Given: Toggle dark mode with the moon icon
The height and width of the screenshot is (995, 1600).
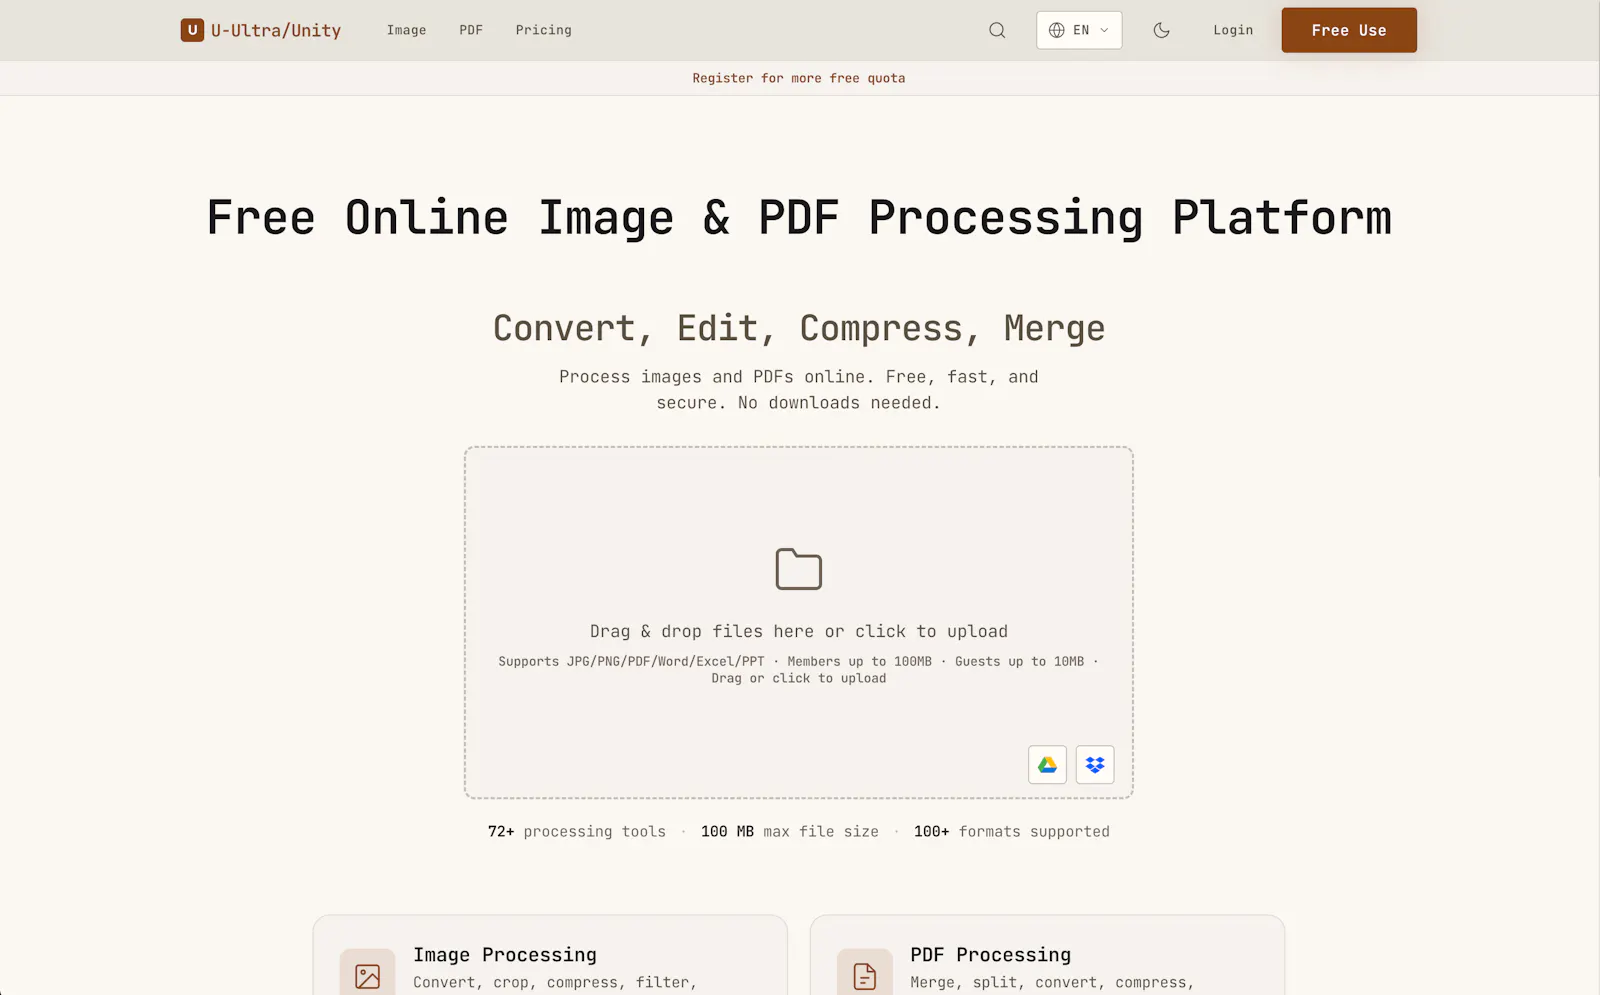Looking at the screenshot, I should [x=1161, y=30].
